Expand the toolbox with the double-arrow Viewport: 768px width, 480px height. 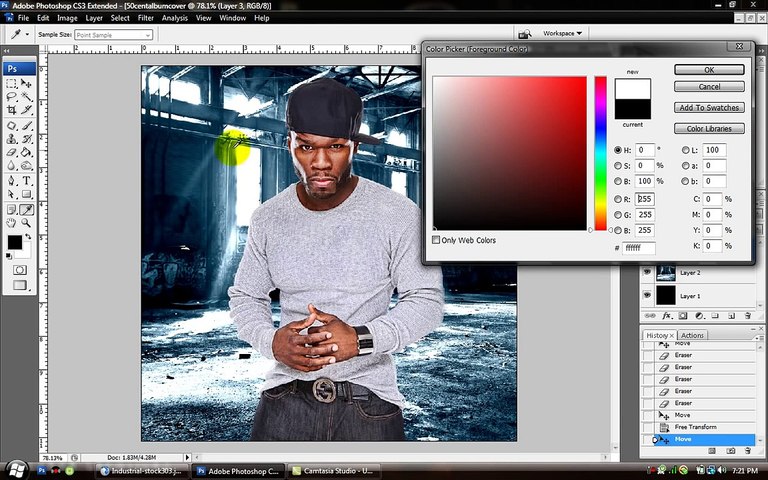click(x=8, y=52)
